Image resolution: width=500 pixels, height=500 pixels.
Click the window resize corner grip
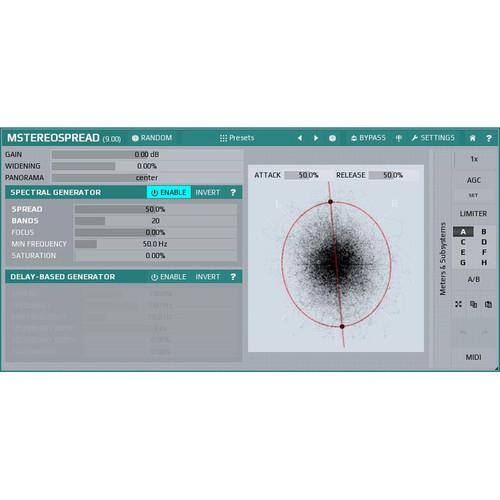click(497, 368)
